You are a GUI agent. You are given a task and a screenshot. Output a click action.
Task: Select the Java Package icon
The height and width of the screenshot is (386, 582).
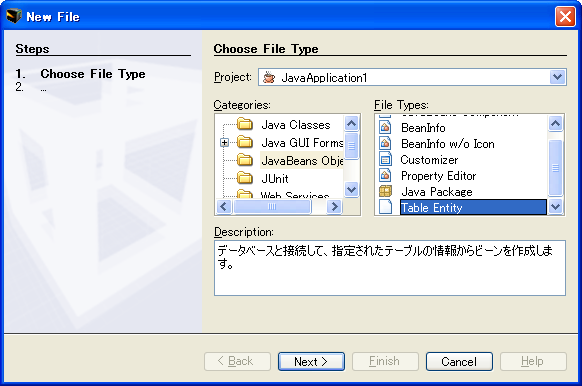[385, 192]
